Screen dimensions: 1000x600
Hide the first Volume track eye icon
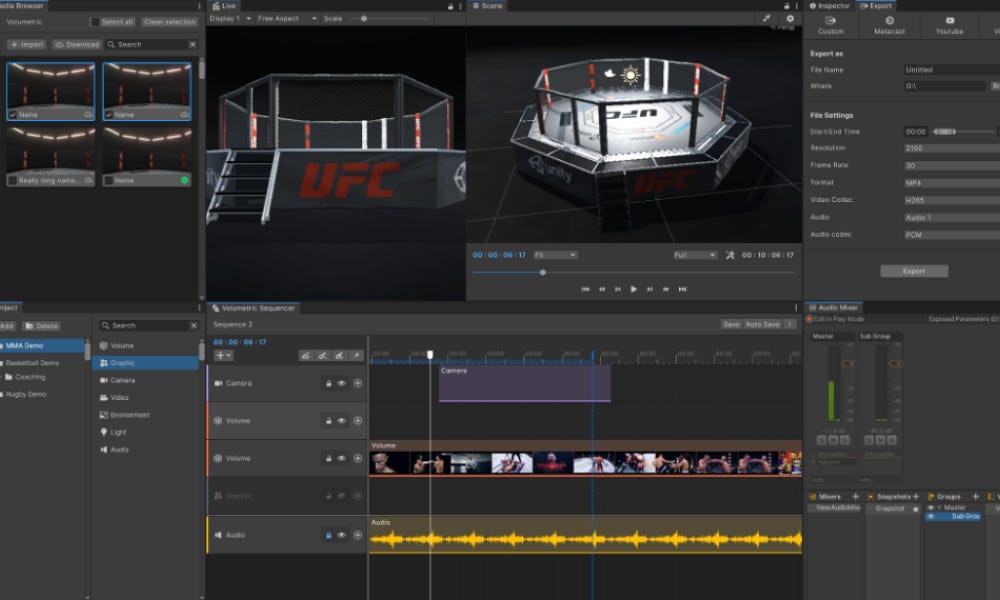coord(342,421)
